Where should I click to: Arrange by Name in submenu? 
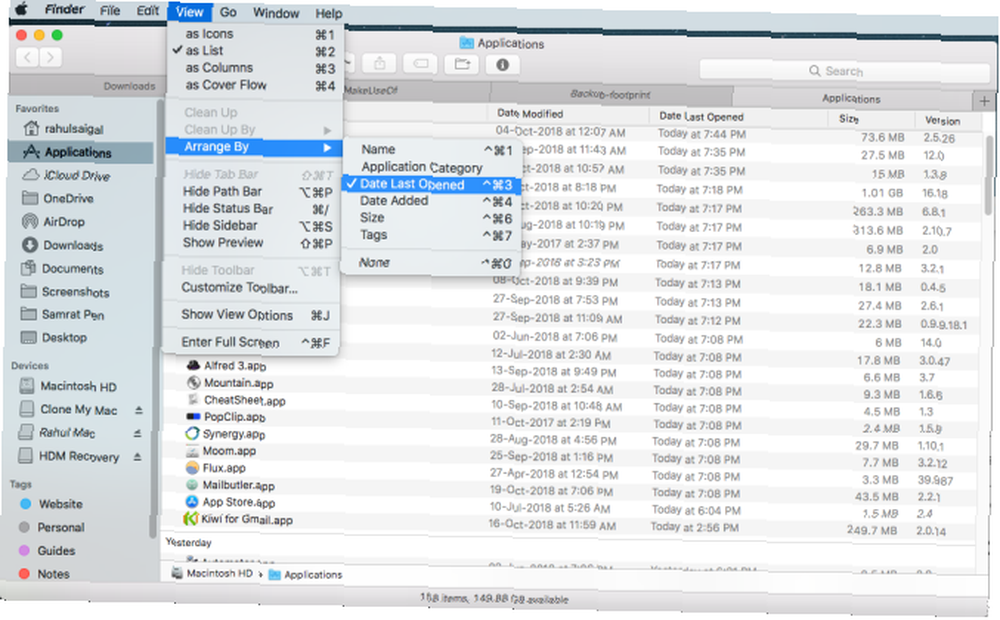431,149
